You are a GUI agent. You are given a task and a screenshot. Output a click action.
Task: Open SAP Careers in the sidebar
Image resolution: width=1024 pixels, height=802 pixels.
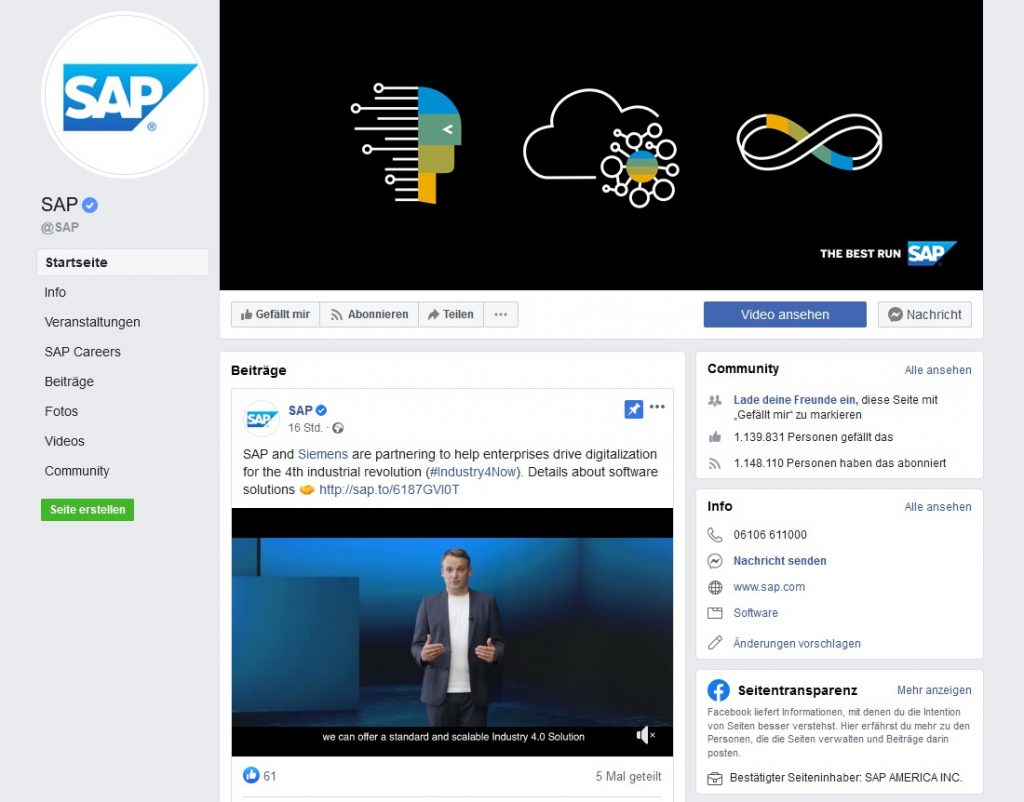tap(82, 352)
